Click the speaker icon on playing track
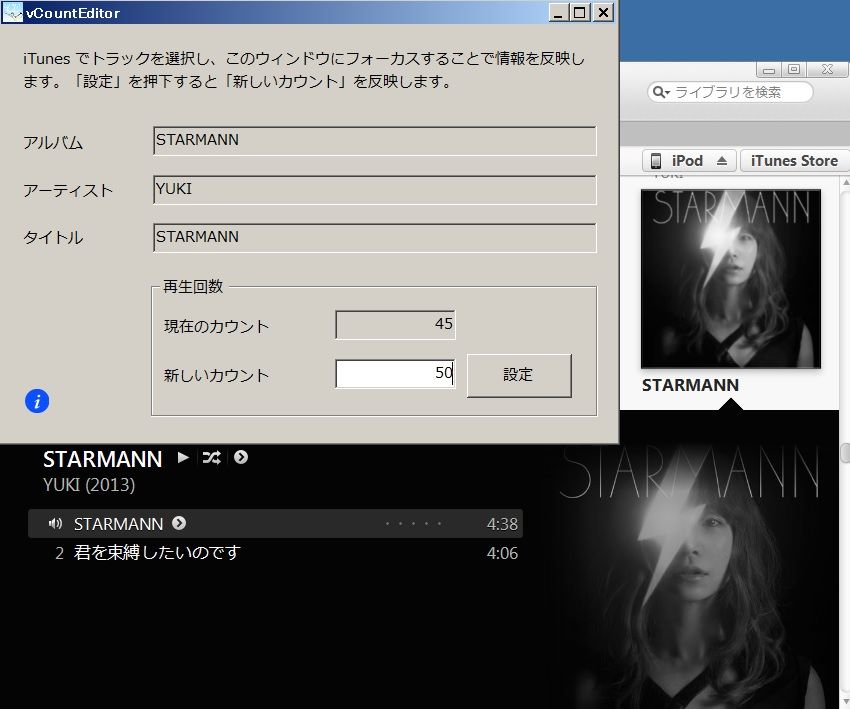Image resolution: width=850 pixels, height=709 pixels. pos(55,524)
